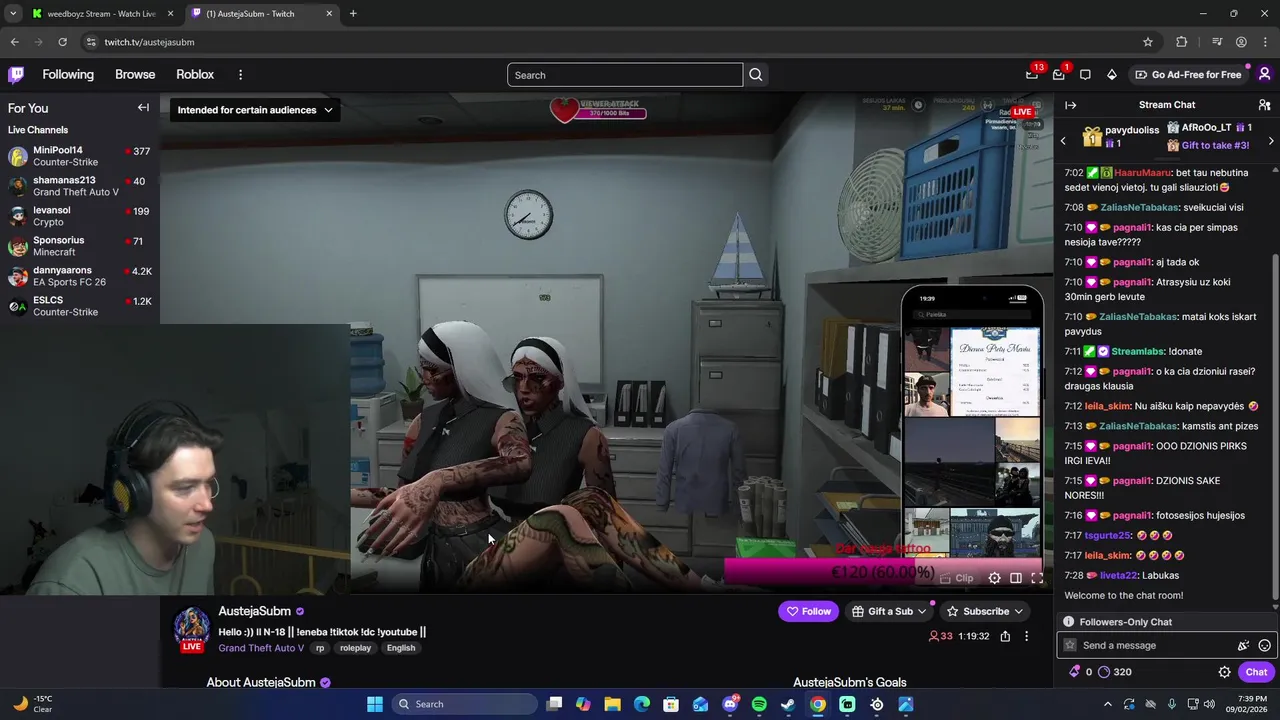
Task: Open the chat community users icon
Action: click(x=1264, y=105)
